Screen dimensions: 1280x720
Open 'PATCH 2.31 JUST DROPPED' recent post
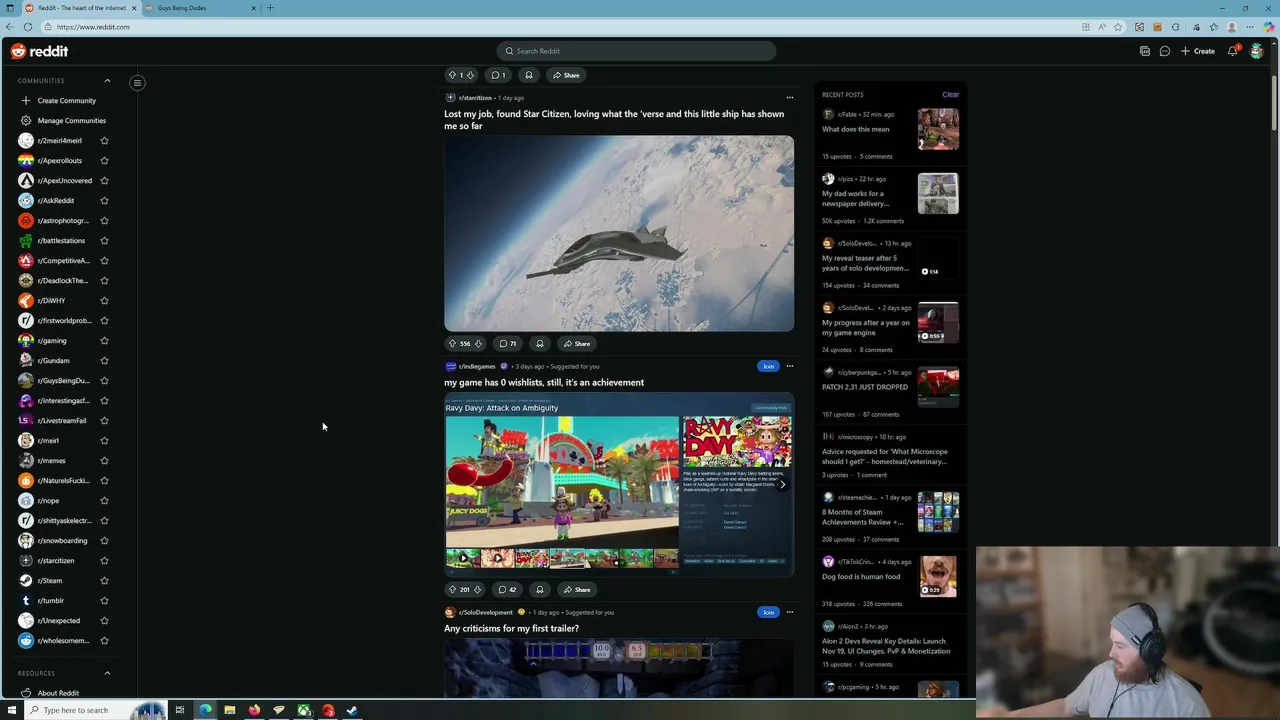[x=865, y=387]
